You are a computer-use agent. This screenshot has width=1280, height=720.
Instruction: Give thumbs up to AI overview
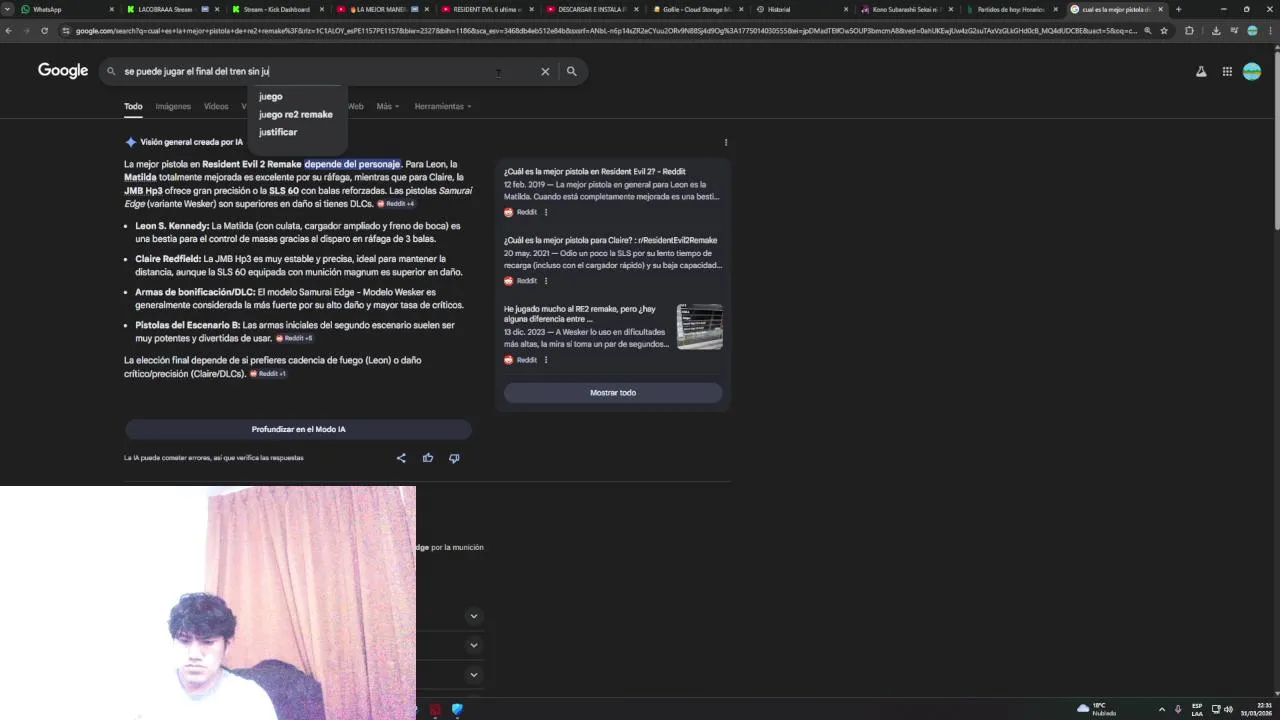(428, 458)
